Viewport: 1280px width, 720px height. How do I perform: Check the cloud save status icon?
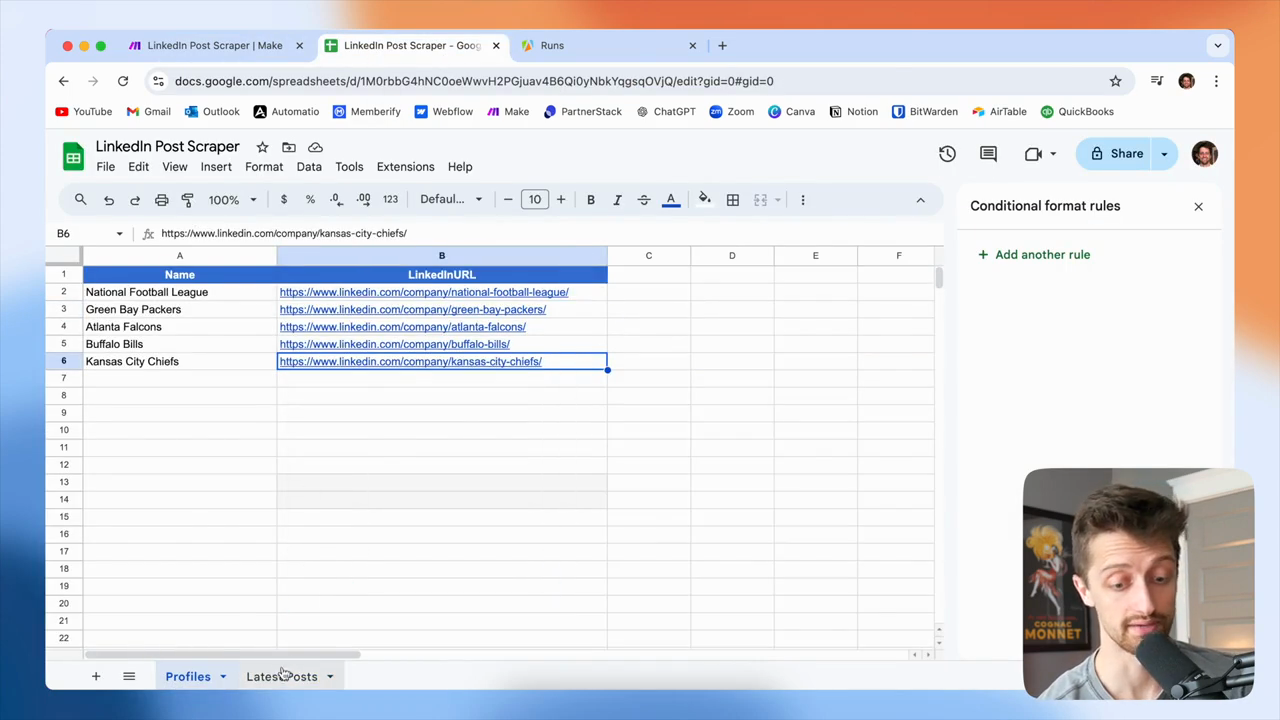(315, 147)
